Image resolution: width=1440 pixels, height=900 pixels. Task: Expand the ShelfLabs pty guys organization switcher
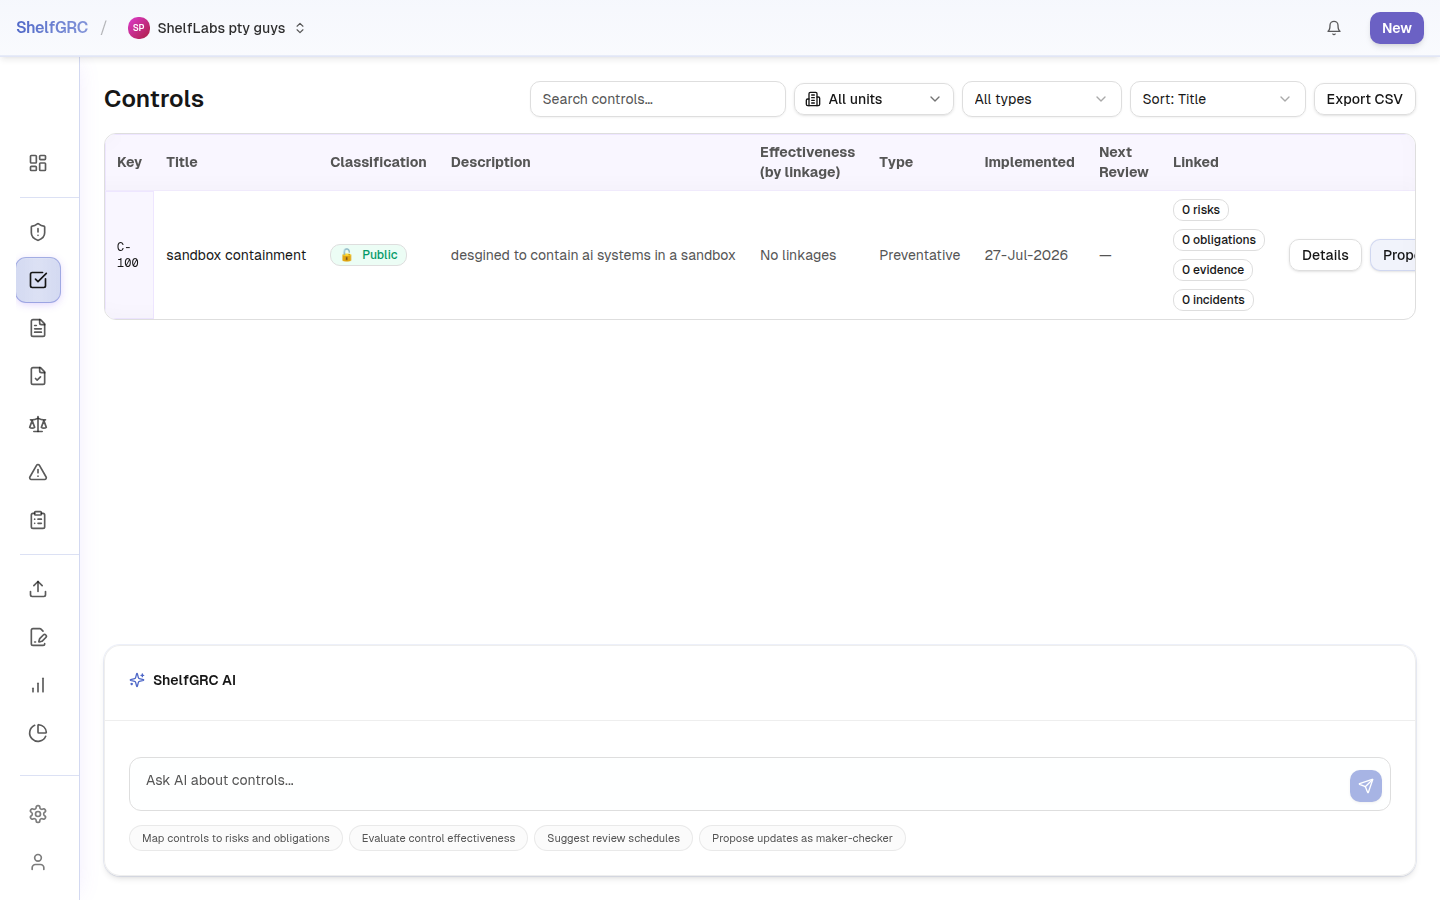click(217, 28)
